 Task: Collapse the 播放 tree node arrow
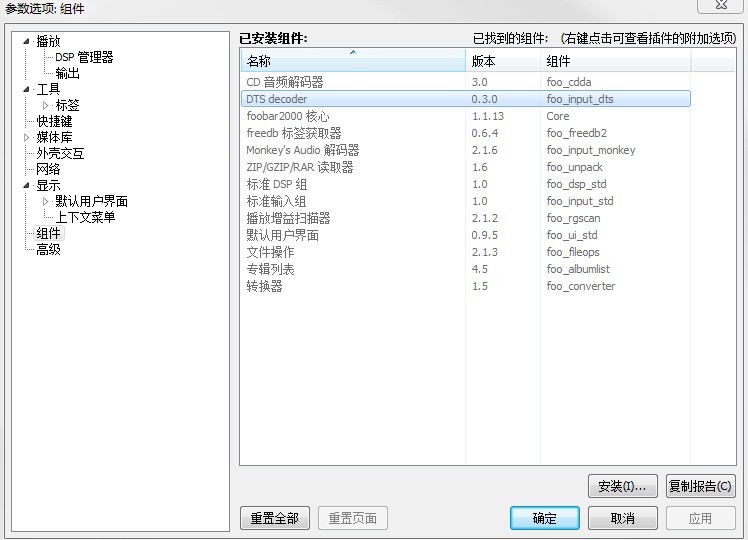tap(26, 42)
